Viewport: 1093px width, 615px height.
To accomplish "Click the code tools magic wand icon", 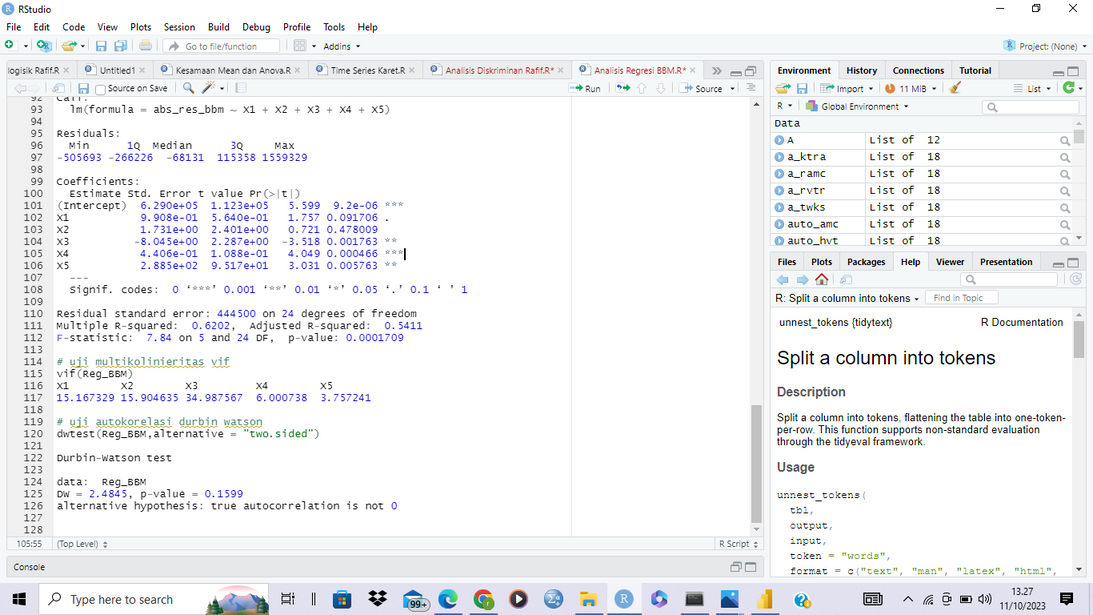I will pyautogui.click(x=210, y=88).
